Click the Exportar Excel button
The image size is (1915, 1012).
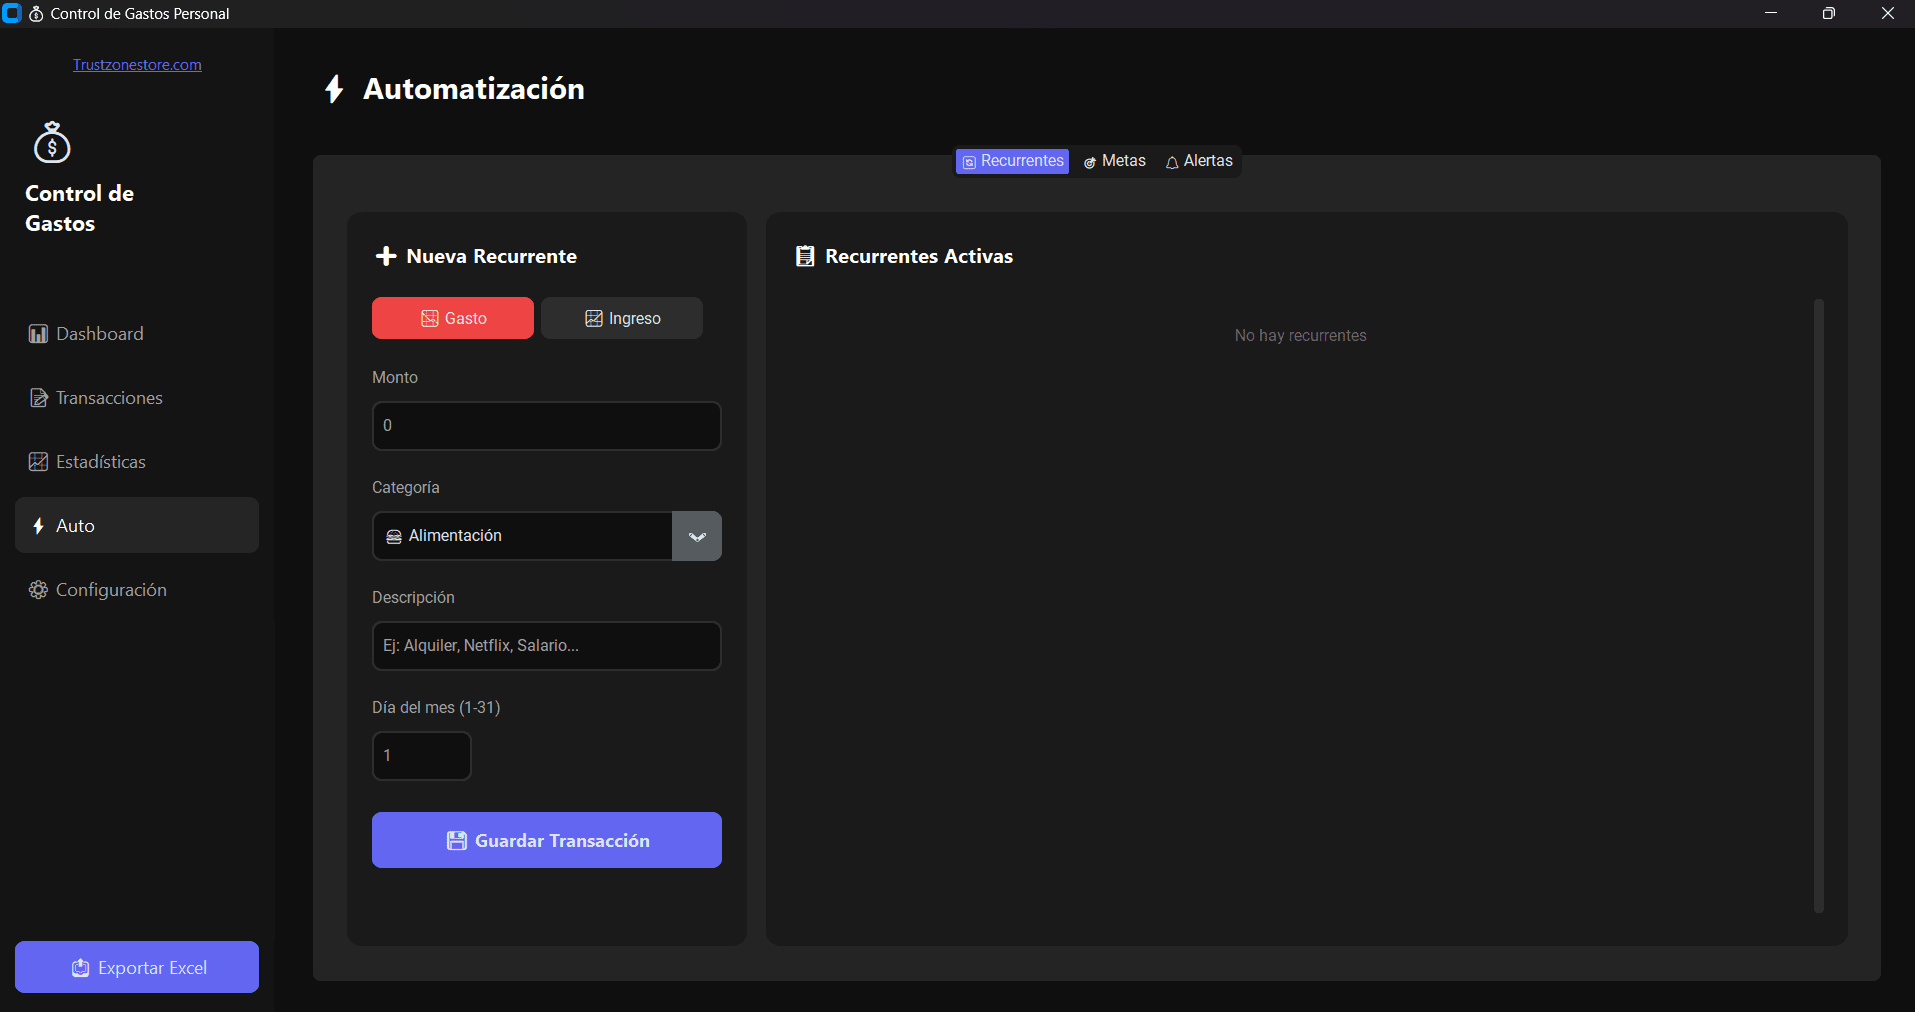click(x=137, y=967)
